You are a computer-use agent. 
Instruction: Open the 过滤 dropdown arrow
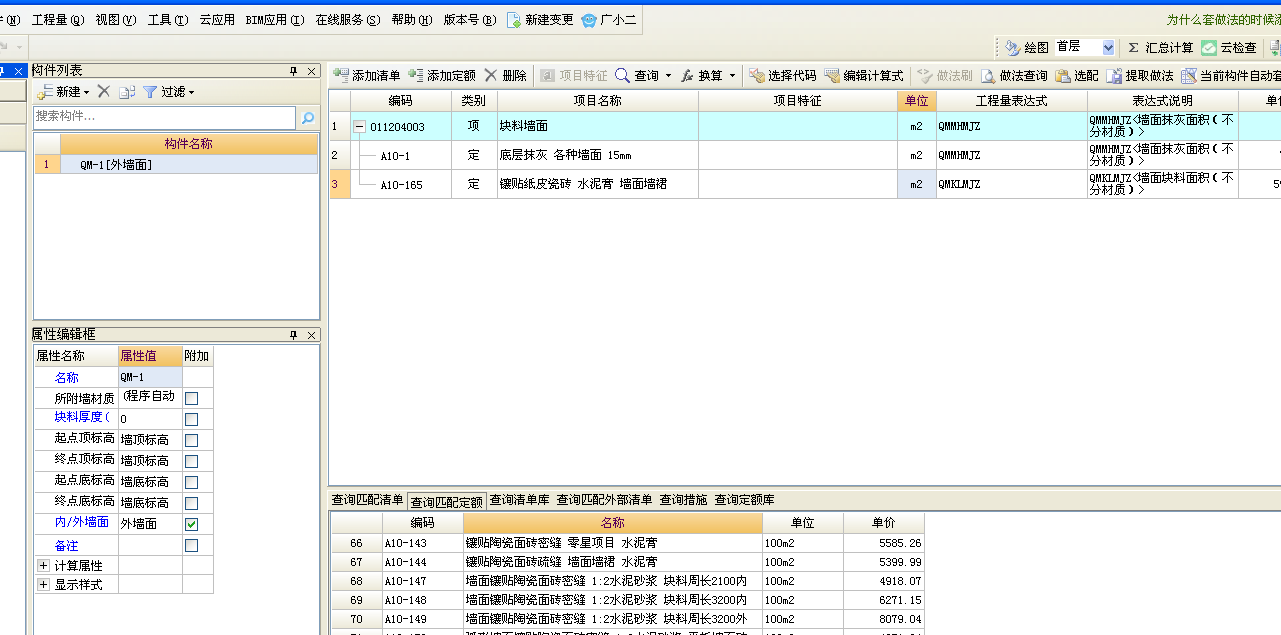(191, 92)
